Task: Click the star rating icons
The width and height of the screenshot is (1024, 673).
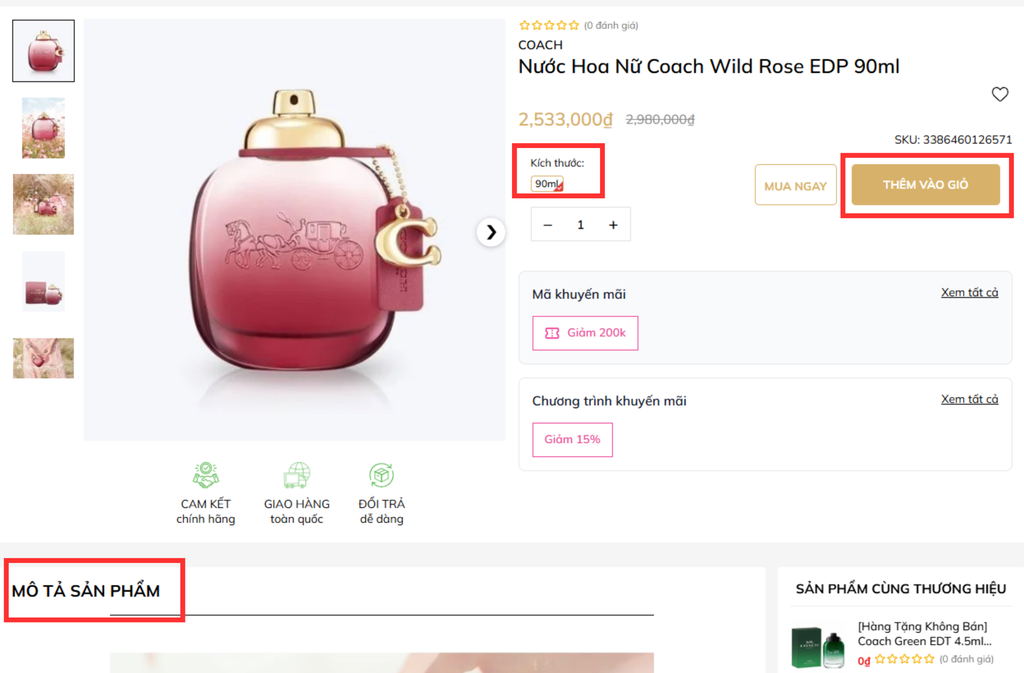Action: tap(549, 25)
